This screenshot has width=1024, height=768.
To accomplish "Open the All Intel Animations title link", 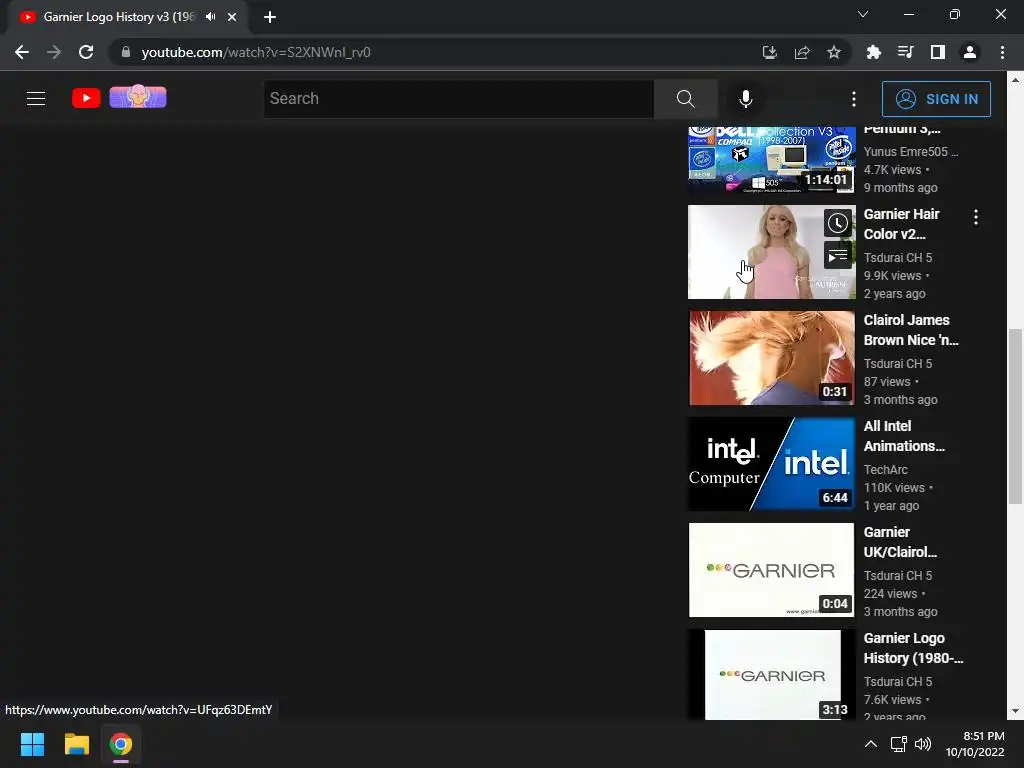I will click(904, 436).
